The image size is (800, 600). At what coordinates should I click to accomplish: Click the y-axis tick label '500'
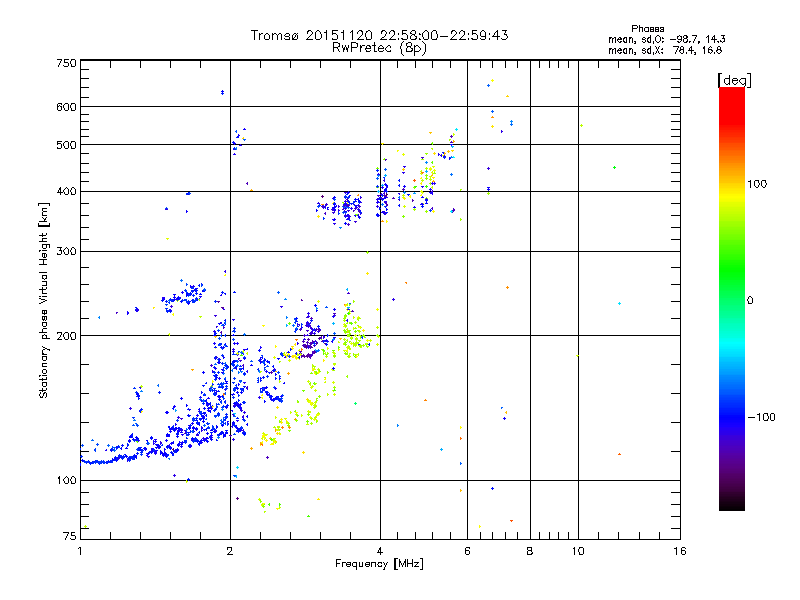point(66,145)
